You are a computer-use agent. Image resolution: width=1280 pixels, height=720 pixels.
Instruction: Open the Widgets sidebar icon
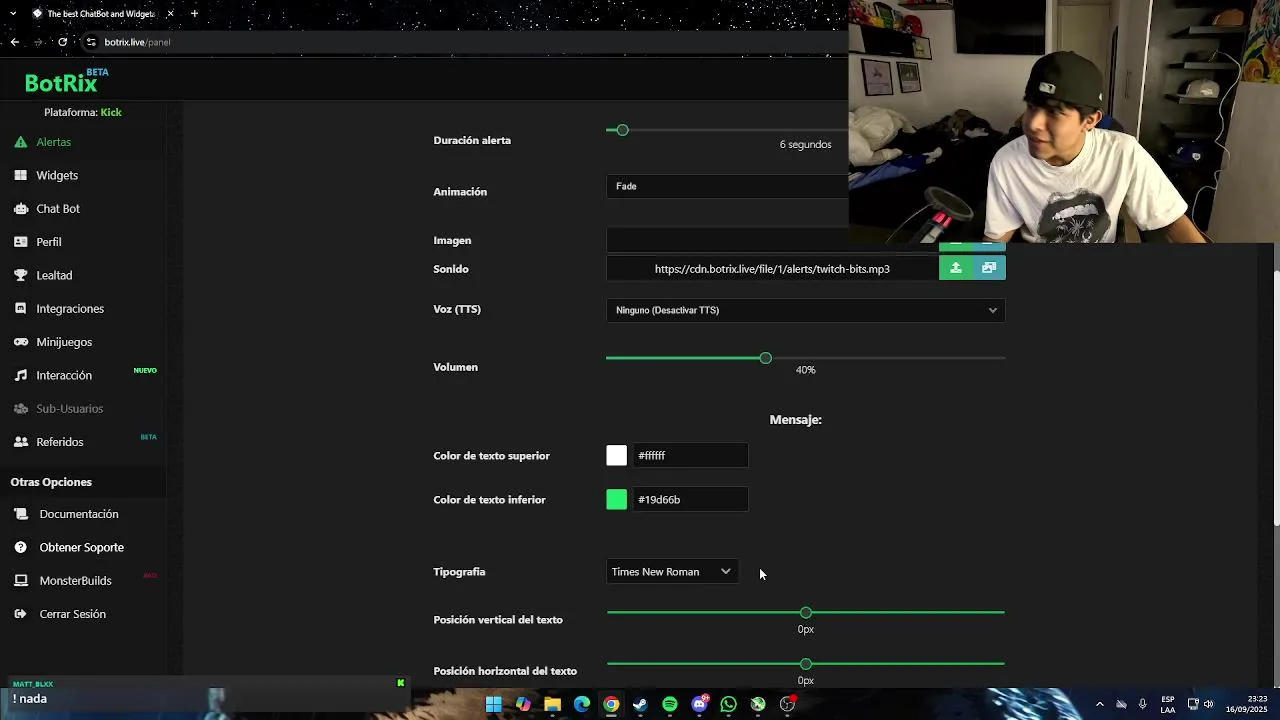(x=20, y=175)
